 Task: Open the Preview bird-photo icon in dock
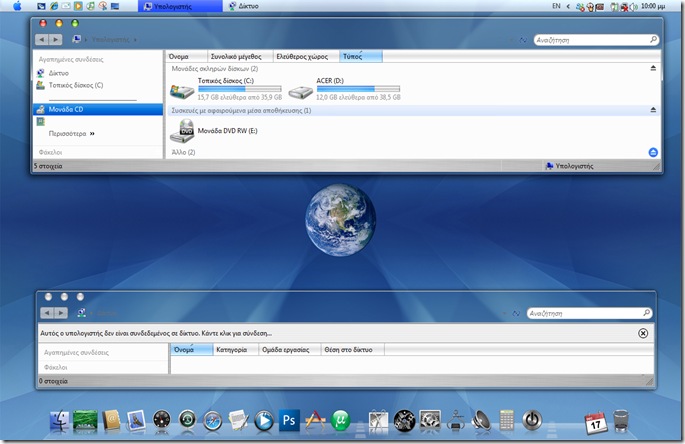[136, 421]
